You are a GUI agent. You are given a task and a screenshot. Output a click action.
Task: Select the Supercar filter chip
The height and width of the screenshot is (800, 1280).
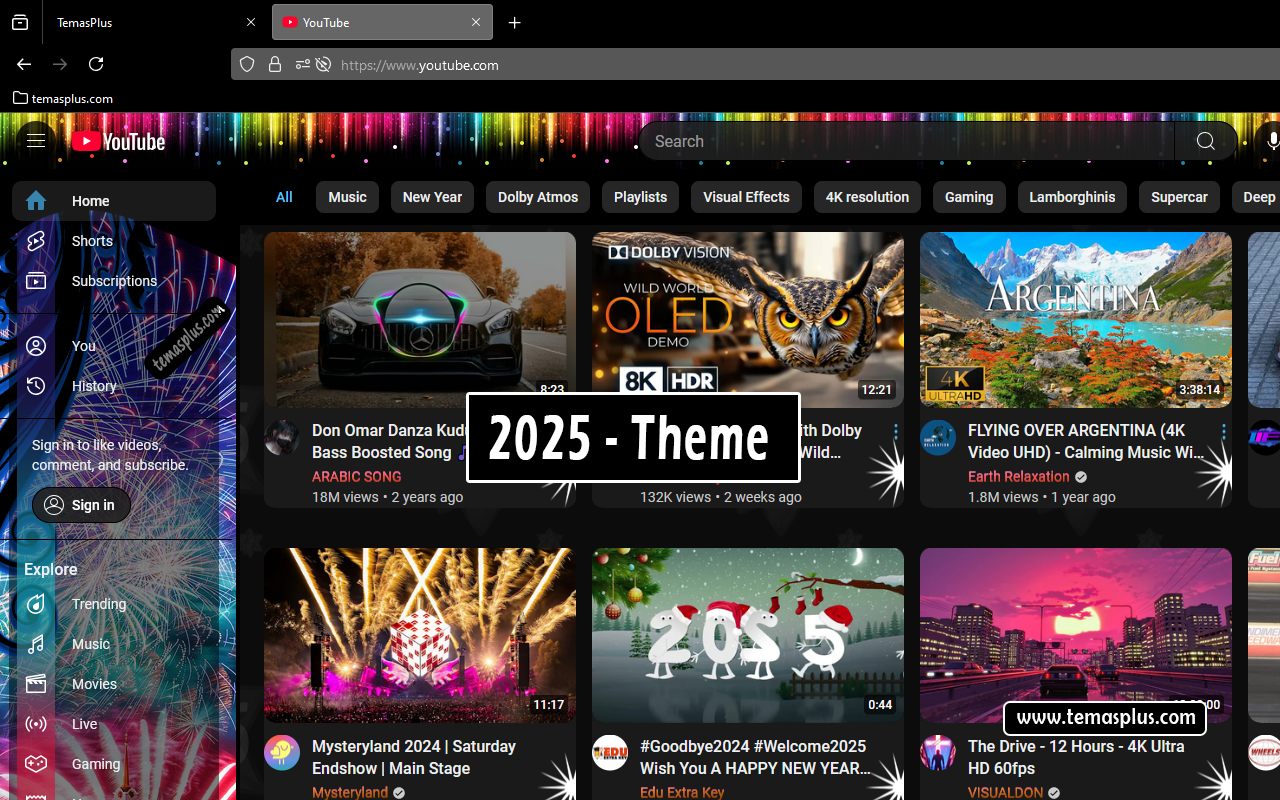(x=1179, y=197)
